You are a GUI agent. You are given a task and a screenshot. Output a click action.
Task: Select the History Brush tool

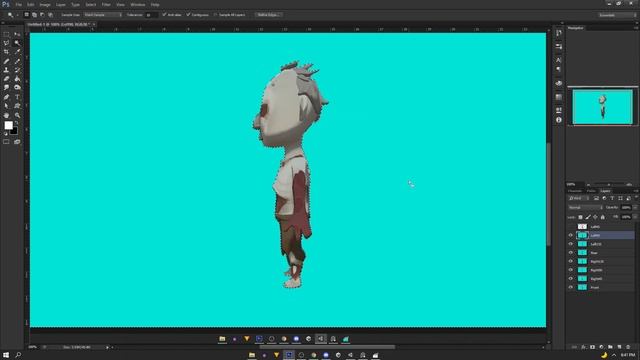[x=17, y=70]
